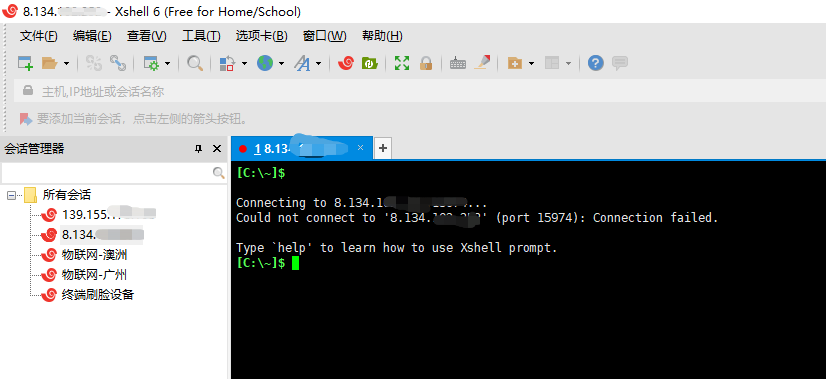
Task: Expand the layout icon dropdown arrow
Action: tap(568, 64)
